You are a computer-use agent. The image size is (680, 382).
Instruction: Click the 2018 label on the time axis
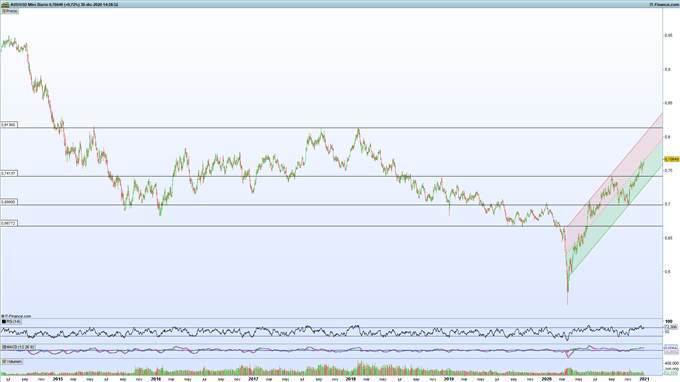pos(351,379)
